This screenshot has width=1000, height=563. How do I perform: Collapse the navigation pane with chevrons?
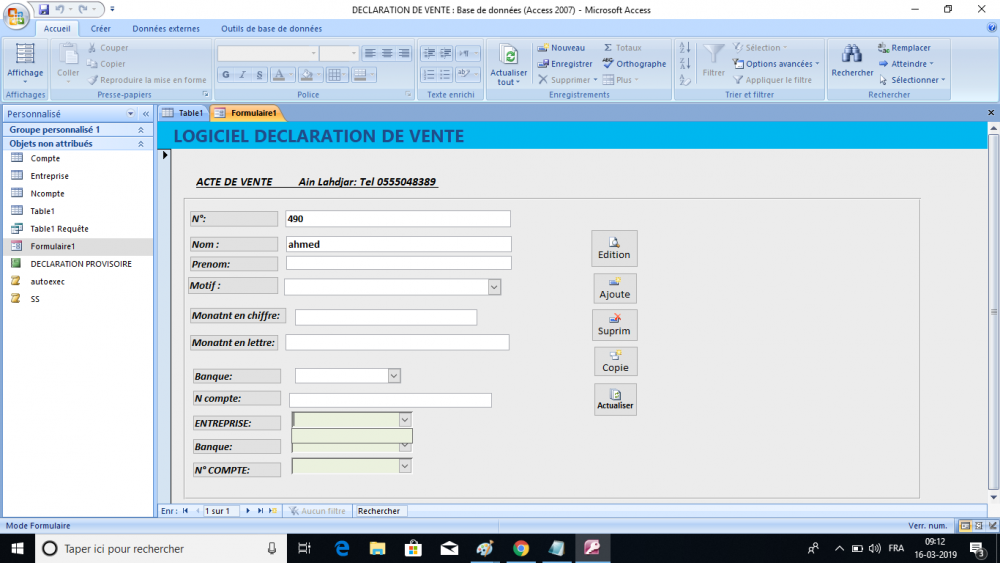[x=145, y=113]
